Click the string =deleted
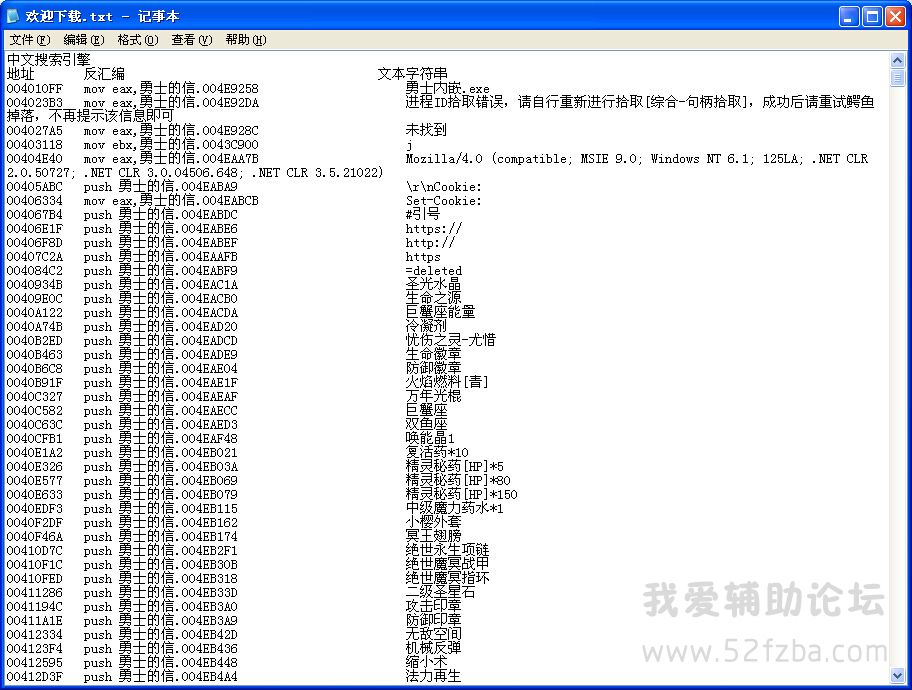 pyautogui.click(x=433, y=271)
